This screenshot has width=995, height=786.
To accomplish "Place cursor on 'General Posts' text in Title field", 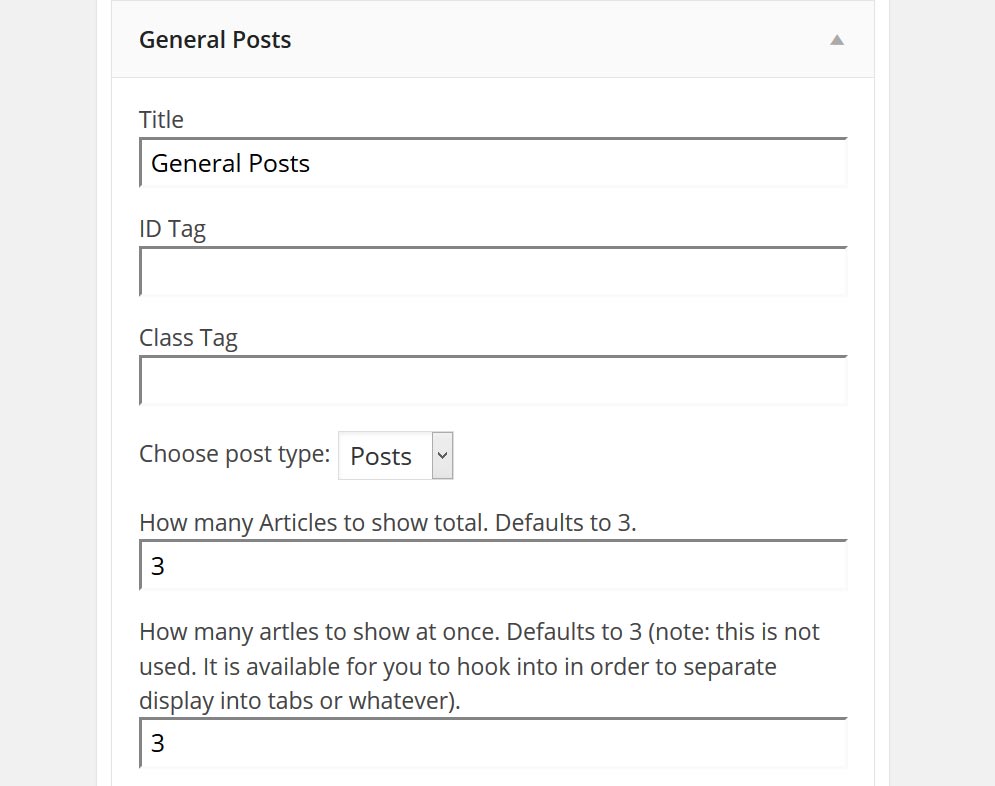I will (231, 164).
